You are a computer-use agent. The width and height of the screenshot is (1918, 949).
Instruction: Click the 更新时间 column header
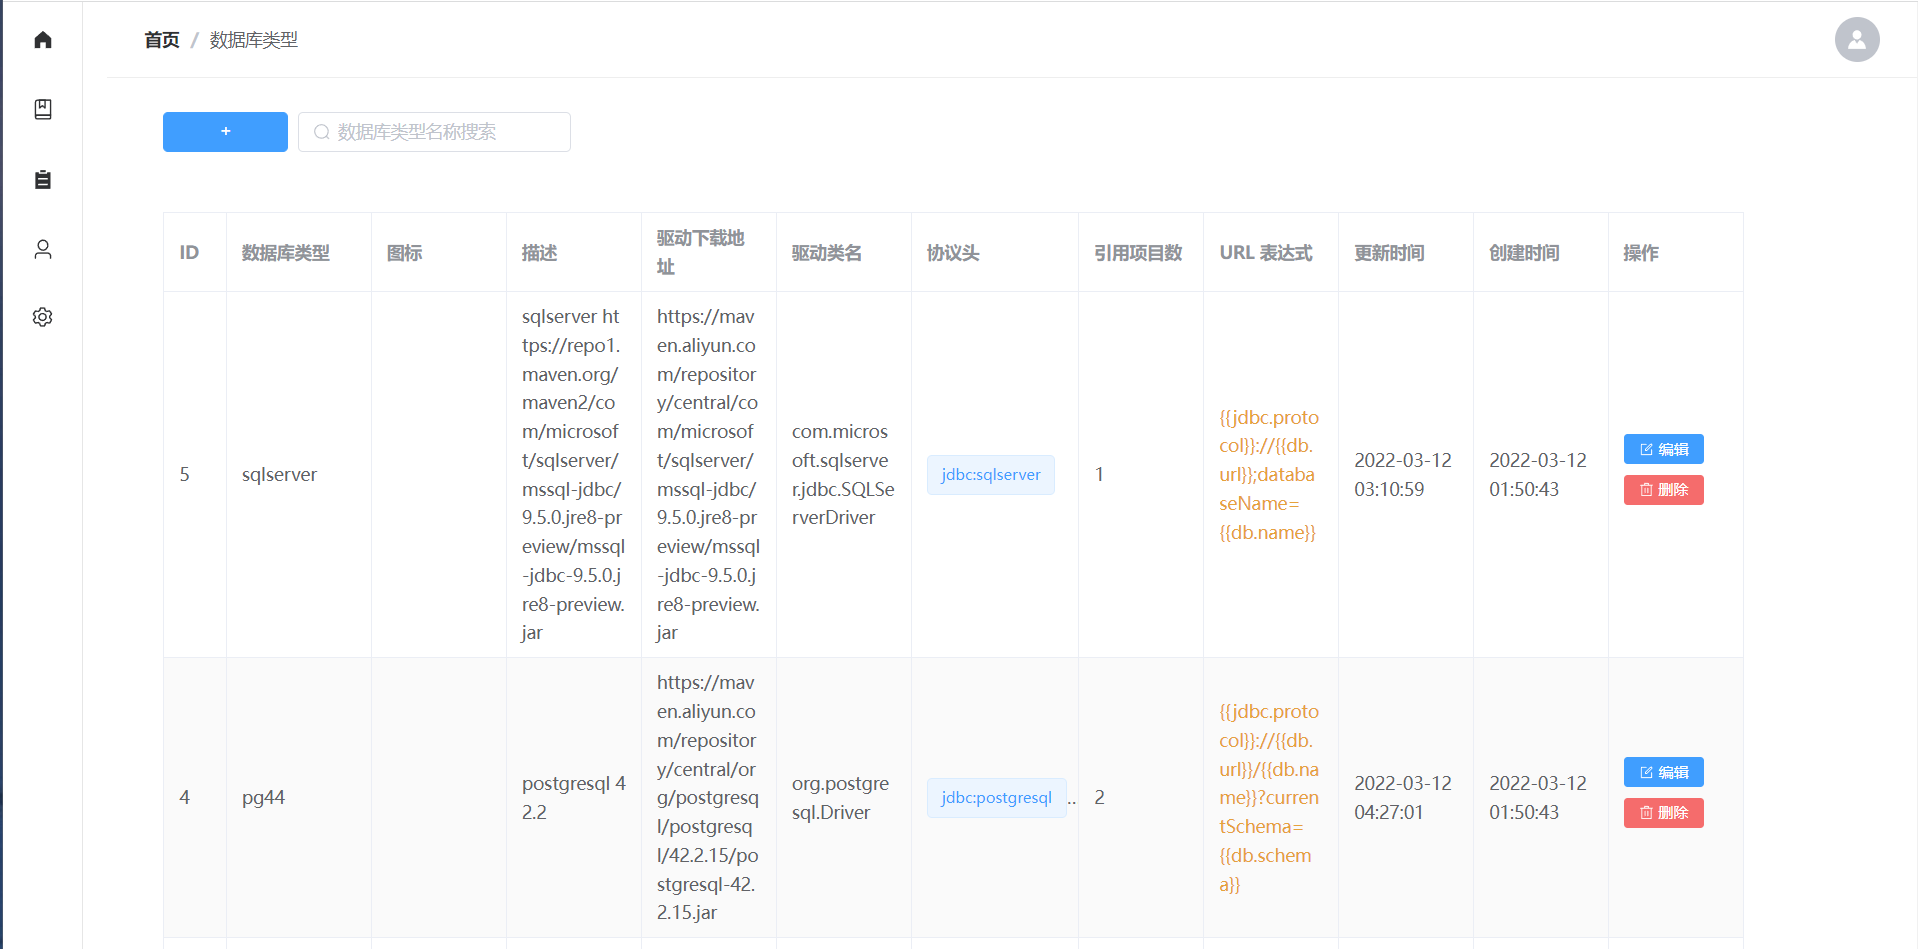1389,253
